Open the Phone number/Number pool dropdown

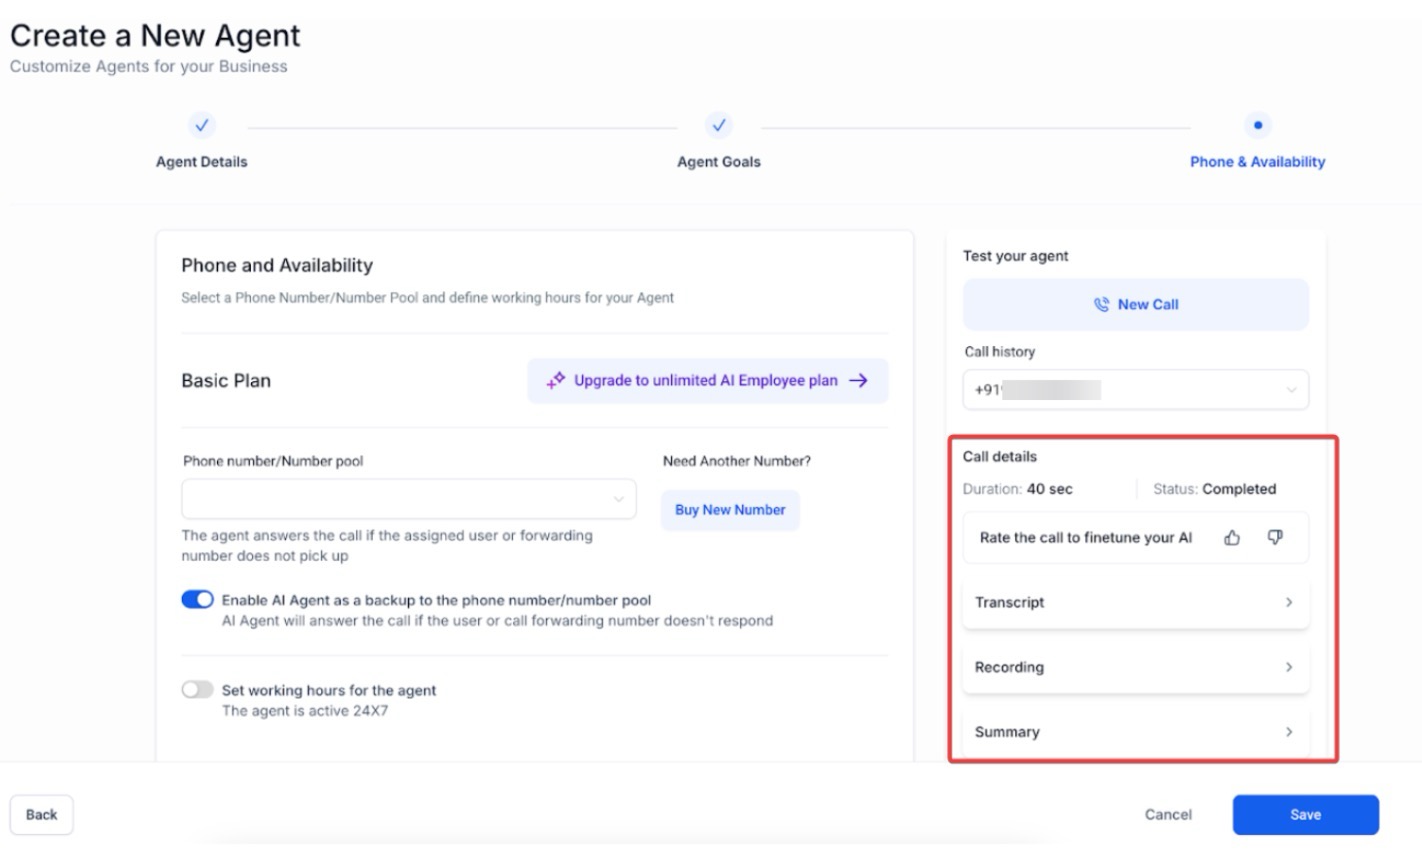(408, 499)
